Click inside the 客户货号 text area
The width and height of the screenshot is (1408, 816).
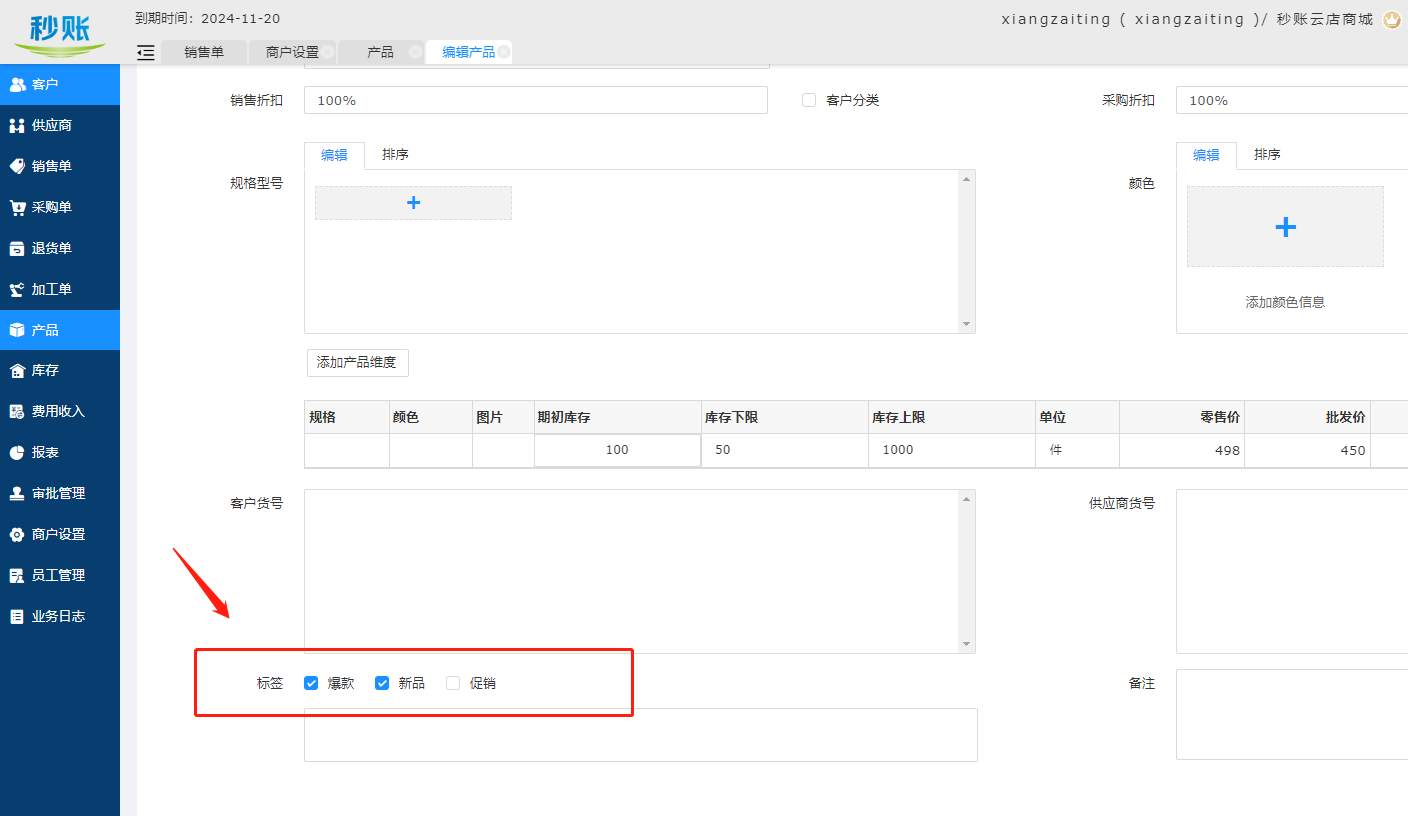[x=631, y=571]
